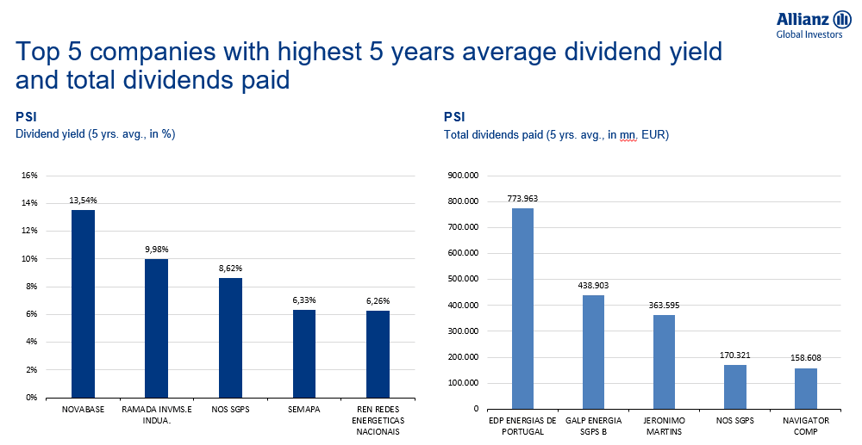862x445 pixels.
Task: Select the SEMAPA bar in left chart
Action: pos(305,353)
